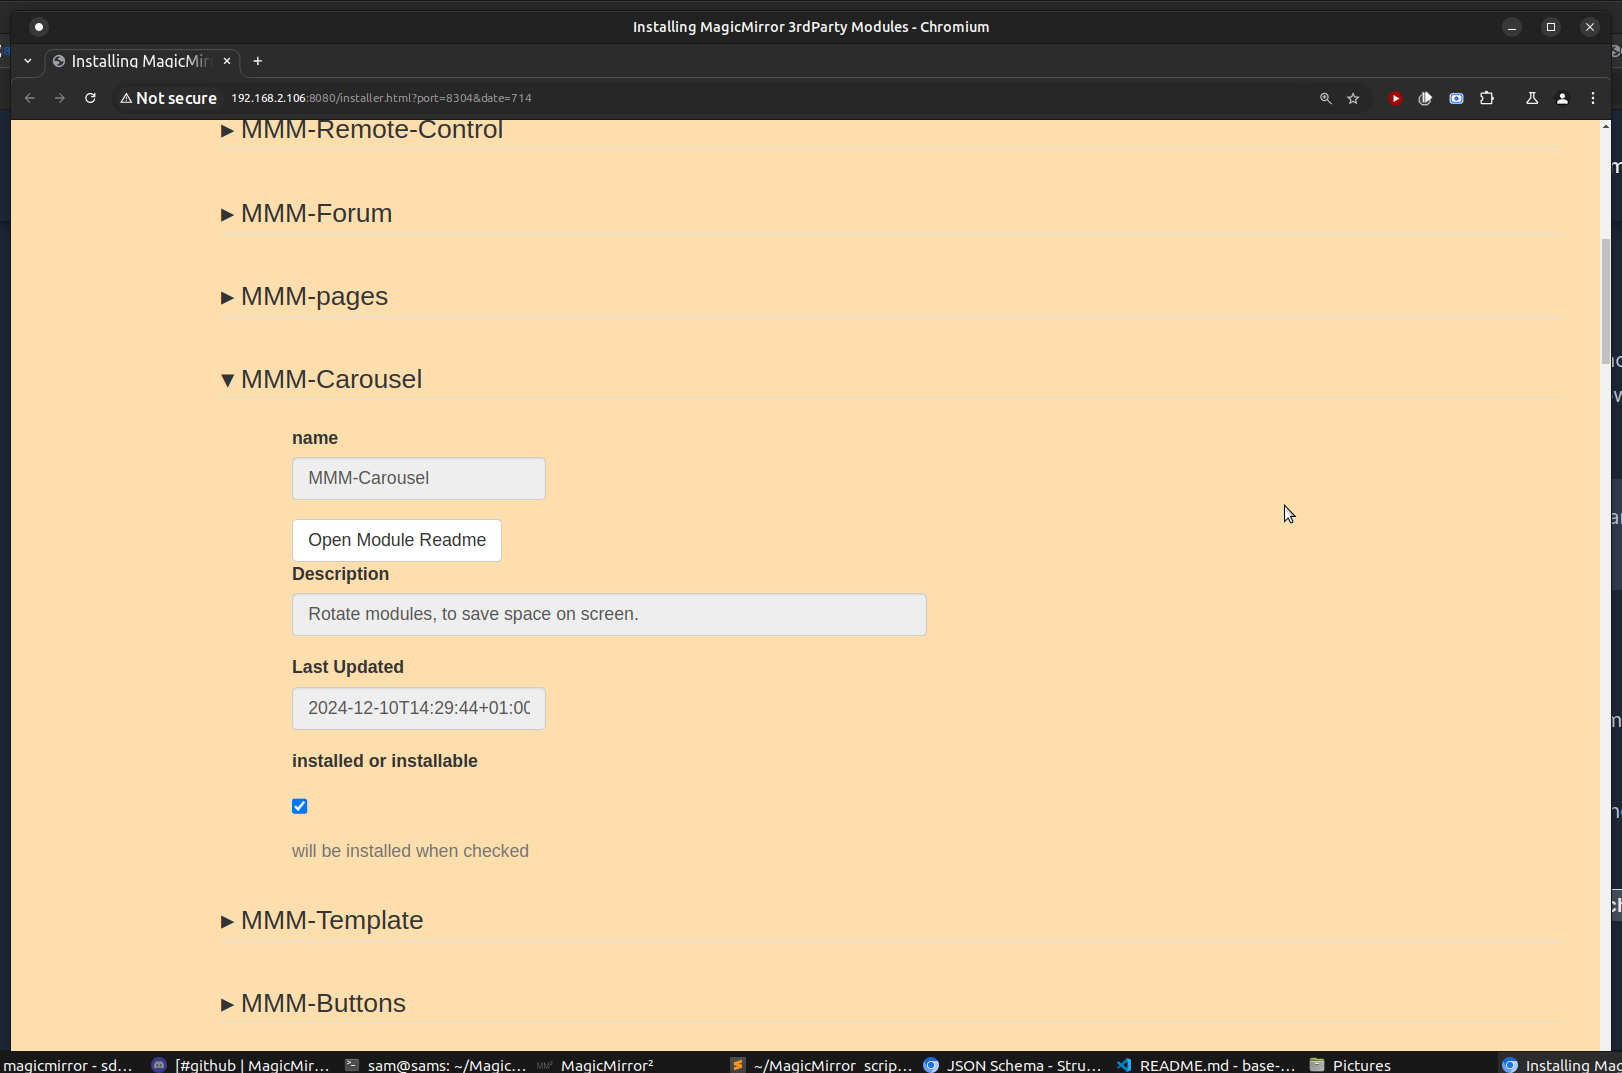This screenshot has height=1073, width=1622.
Task: Expand the MMM-Remote-Control section
Action: (361, 130)
